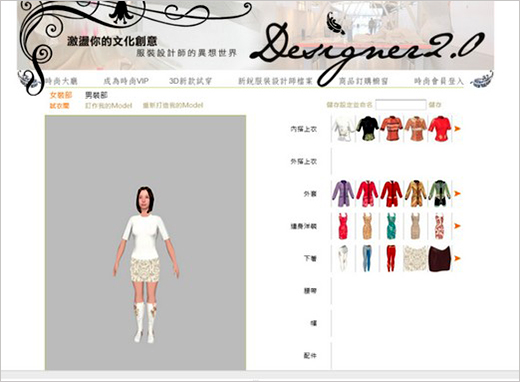Click the 重新打造我的Model link
The height and width of the screenshot is (382, 520).
click(173, 106)
